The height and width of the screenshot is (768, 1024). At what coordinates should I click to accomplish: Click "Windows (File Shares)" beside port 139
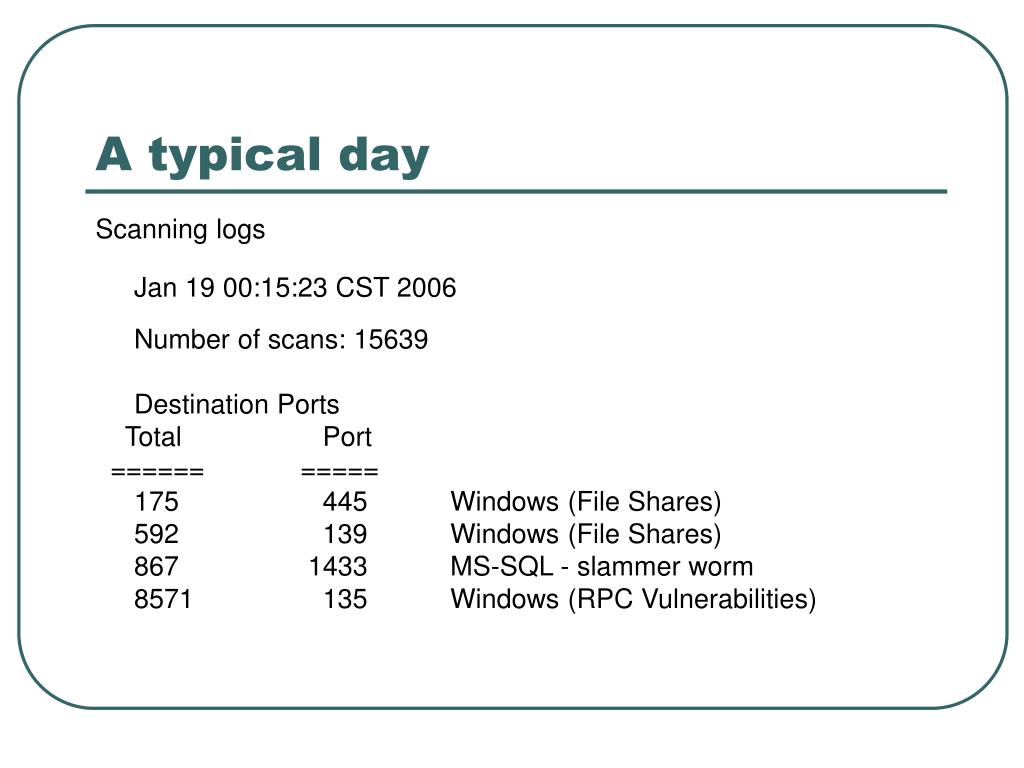click(586, 535)
